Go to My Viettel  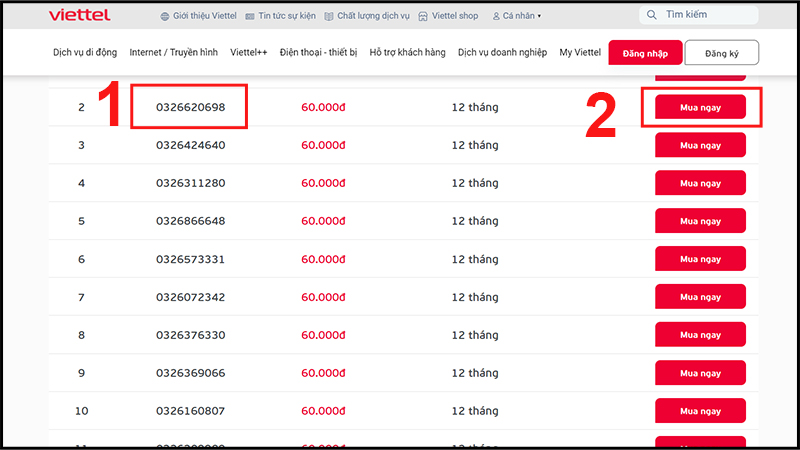pyautogui.click(x=580, y=52)
